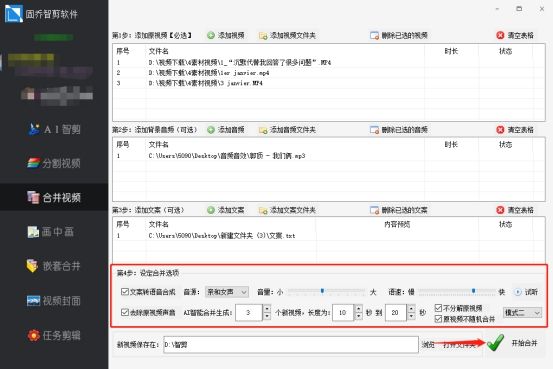Toggle the 原视频不随机合并 checkbox
This screenshot has width=553, height=369.
(438, 319)
